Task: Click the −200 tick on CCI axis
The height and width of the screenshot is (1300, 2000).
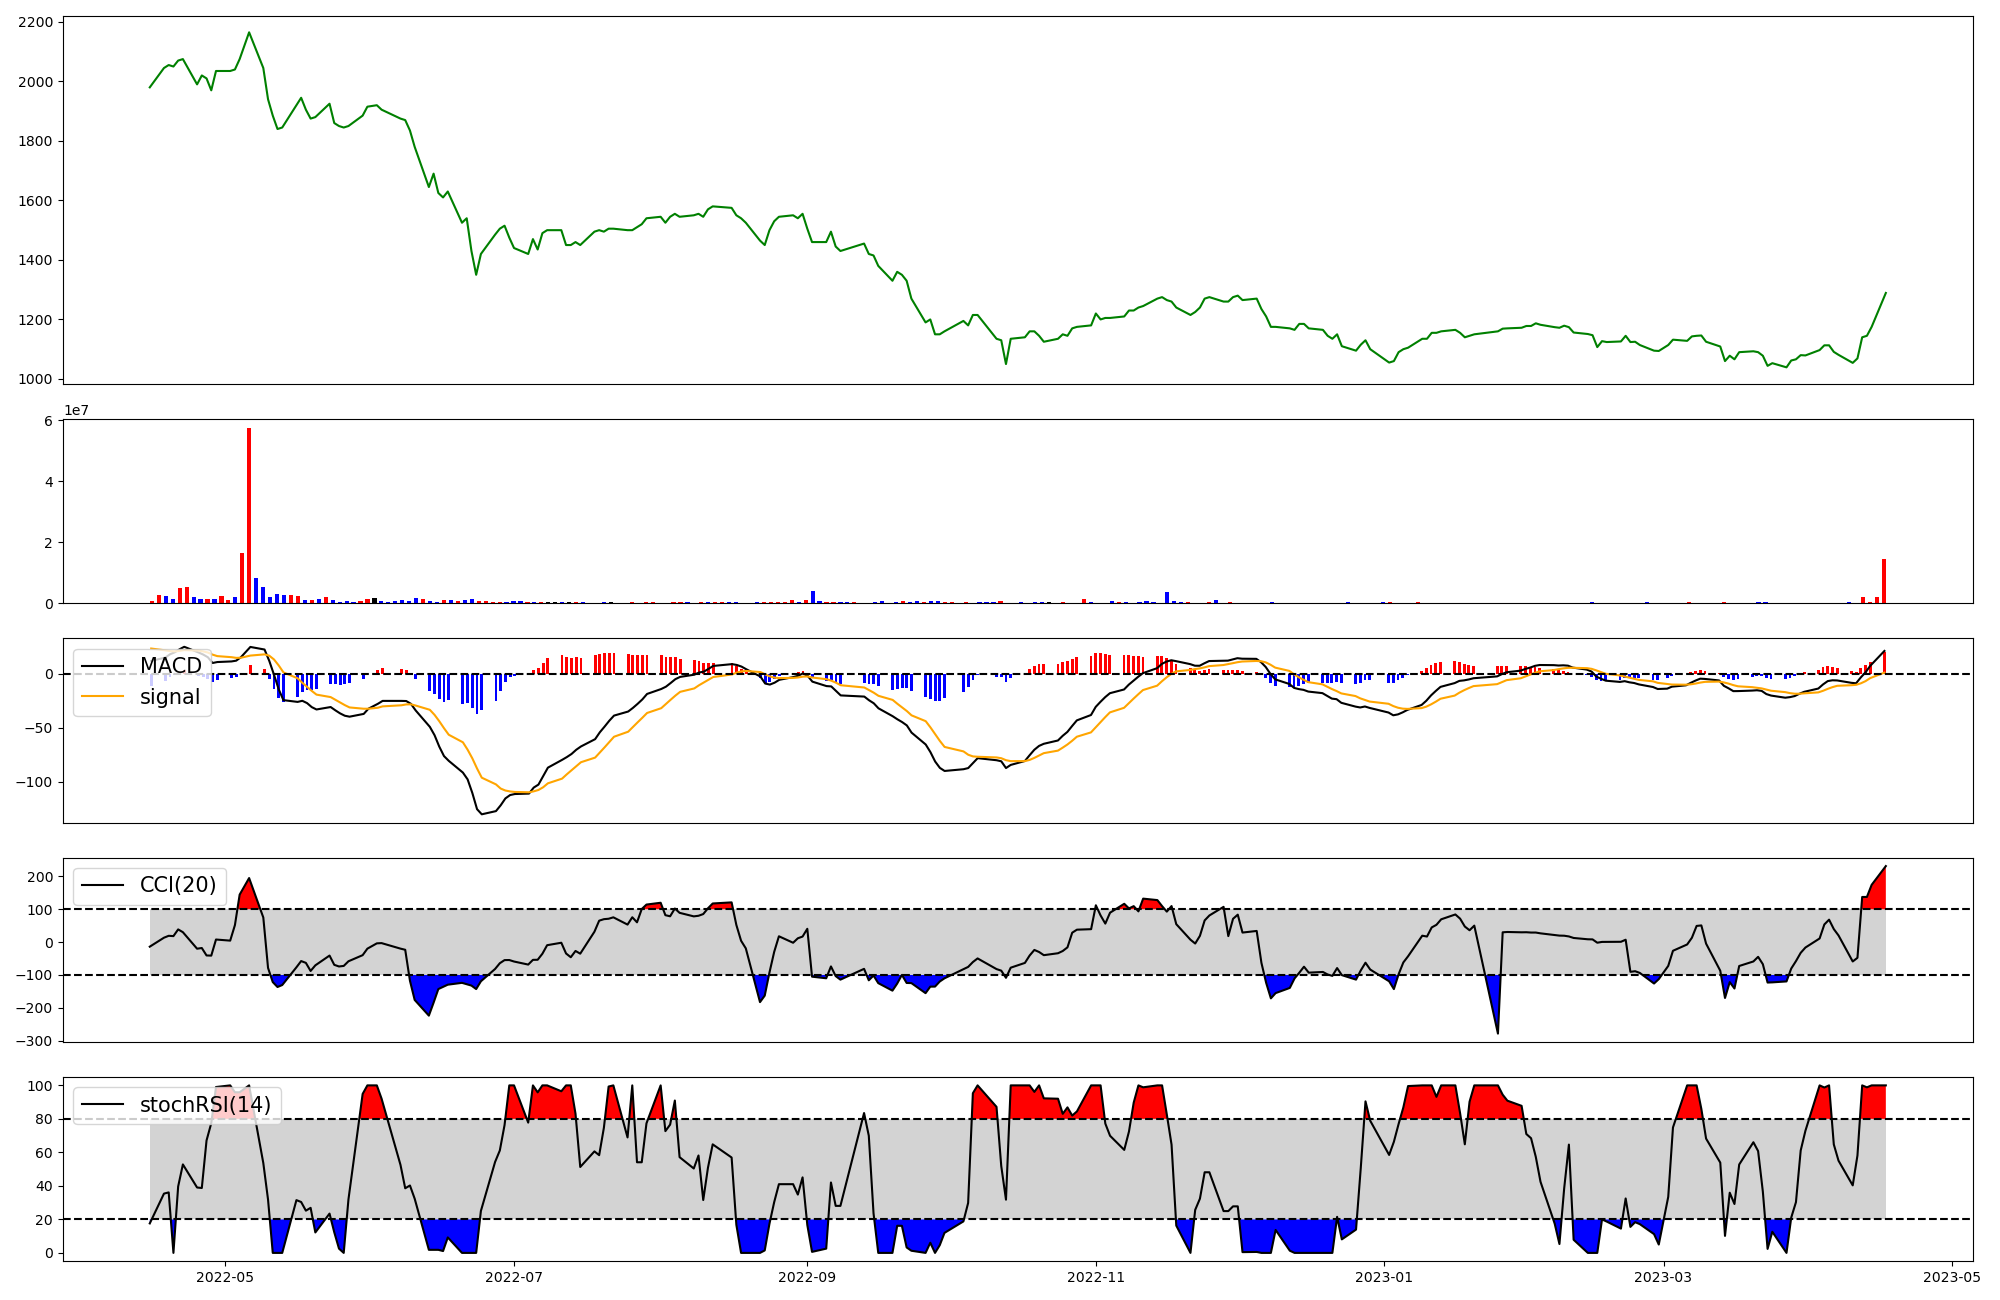Action: pyautogui.click(x=35, y=1008)
